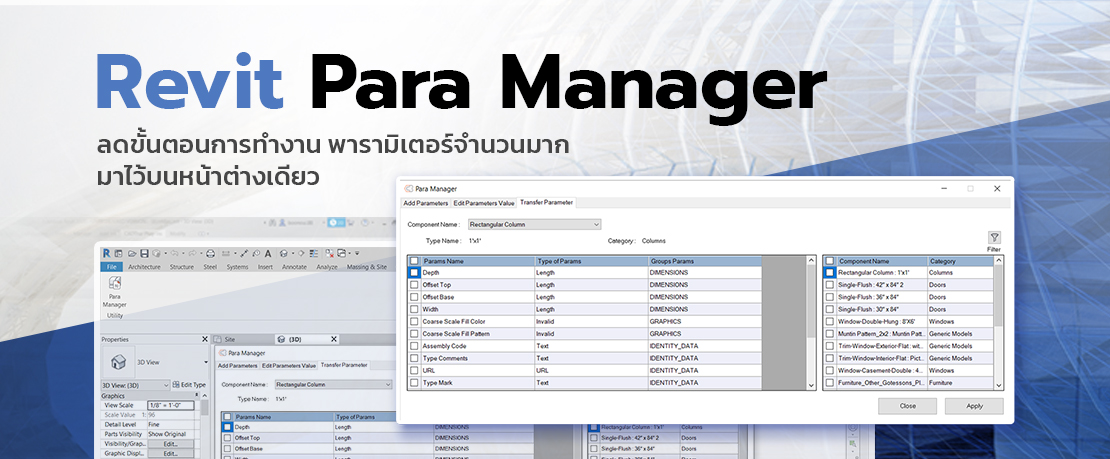Viewport: 1110px width, 459px height.
Task: Click the Filter funnel icon
Action: (x=994, y=238)
